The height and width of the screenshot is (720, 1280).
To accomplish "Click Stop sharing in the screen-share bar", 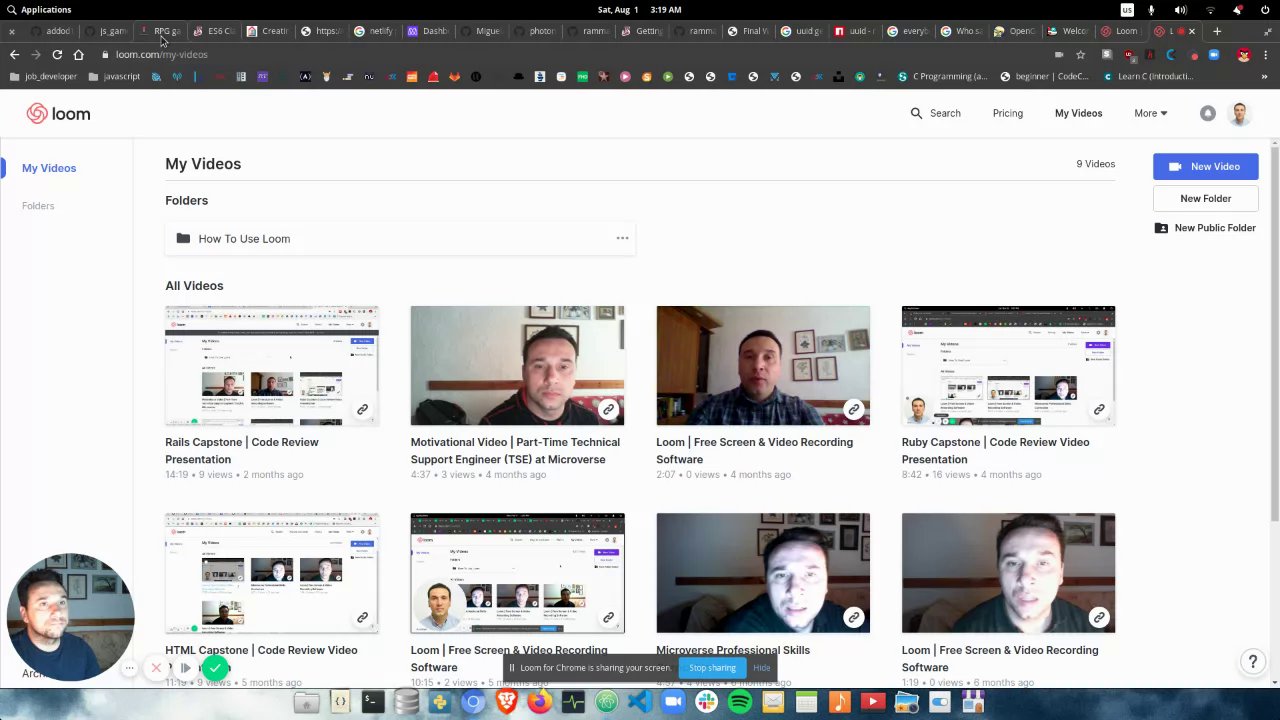I will click(712, 668).
